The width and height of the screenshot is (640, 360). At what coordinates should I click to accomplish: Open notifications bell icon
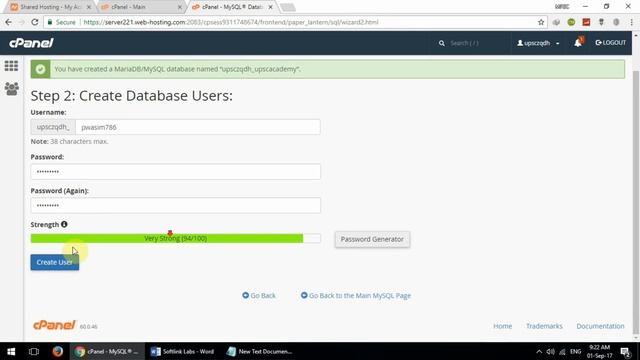pyautogui.click(x=578, y=42)
